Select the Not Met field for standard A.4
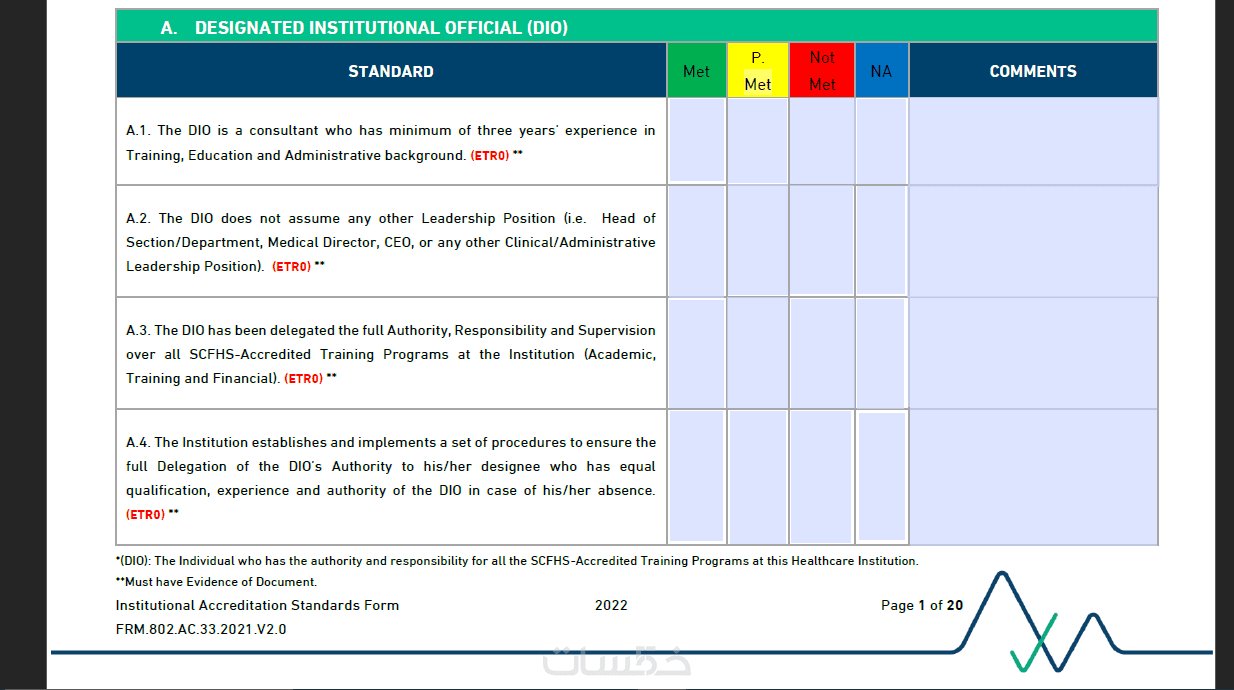This screenshot has height=690, width=1234. (x=822, y=477)
